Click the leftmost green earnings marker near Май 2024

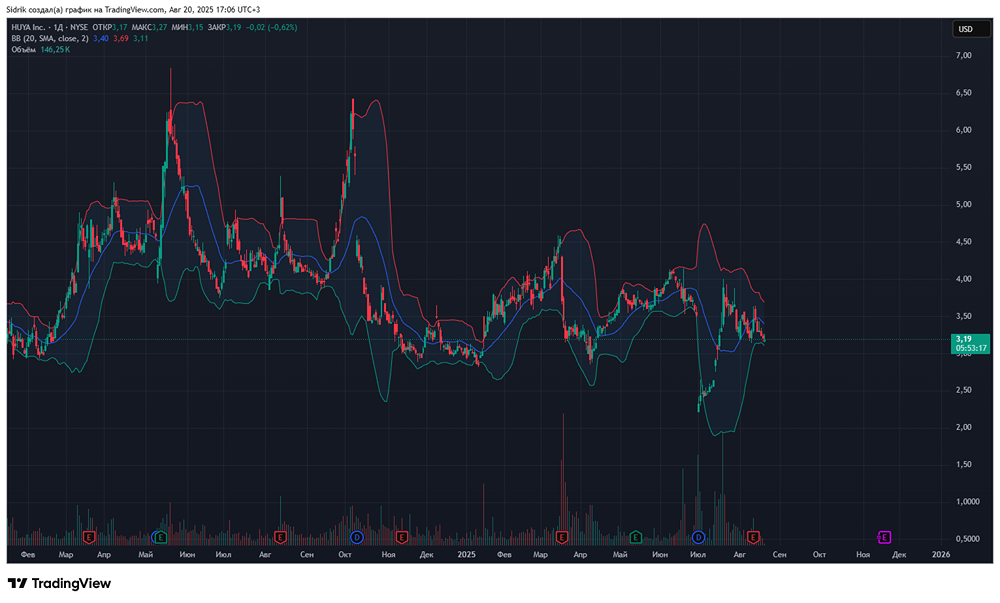(159, 537)
